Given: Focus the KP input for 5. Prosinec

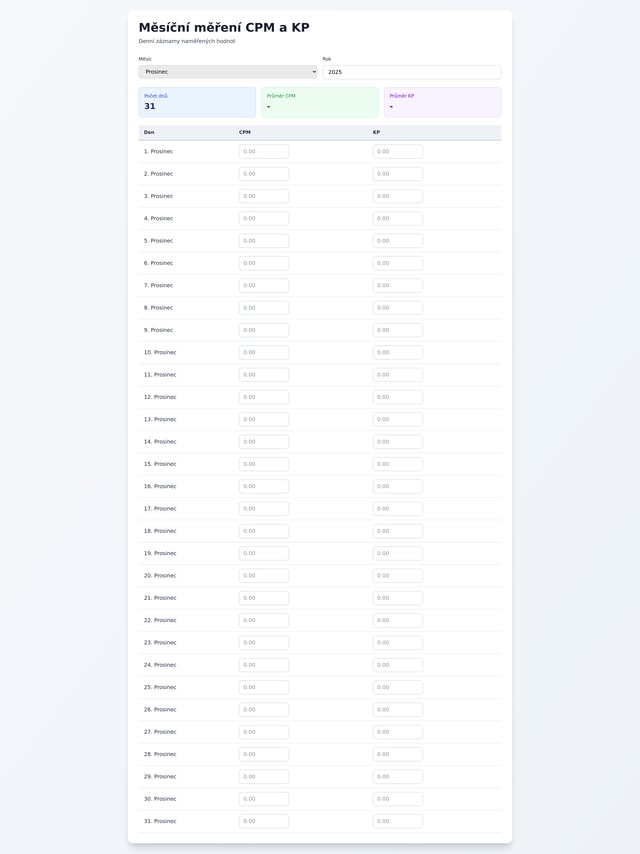Looking at the screenshot, I should click(398, 241).
